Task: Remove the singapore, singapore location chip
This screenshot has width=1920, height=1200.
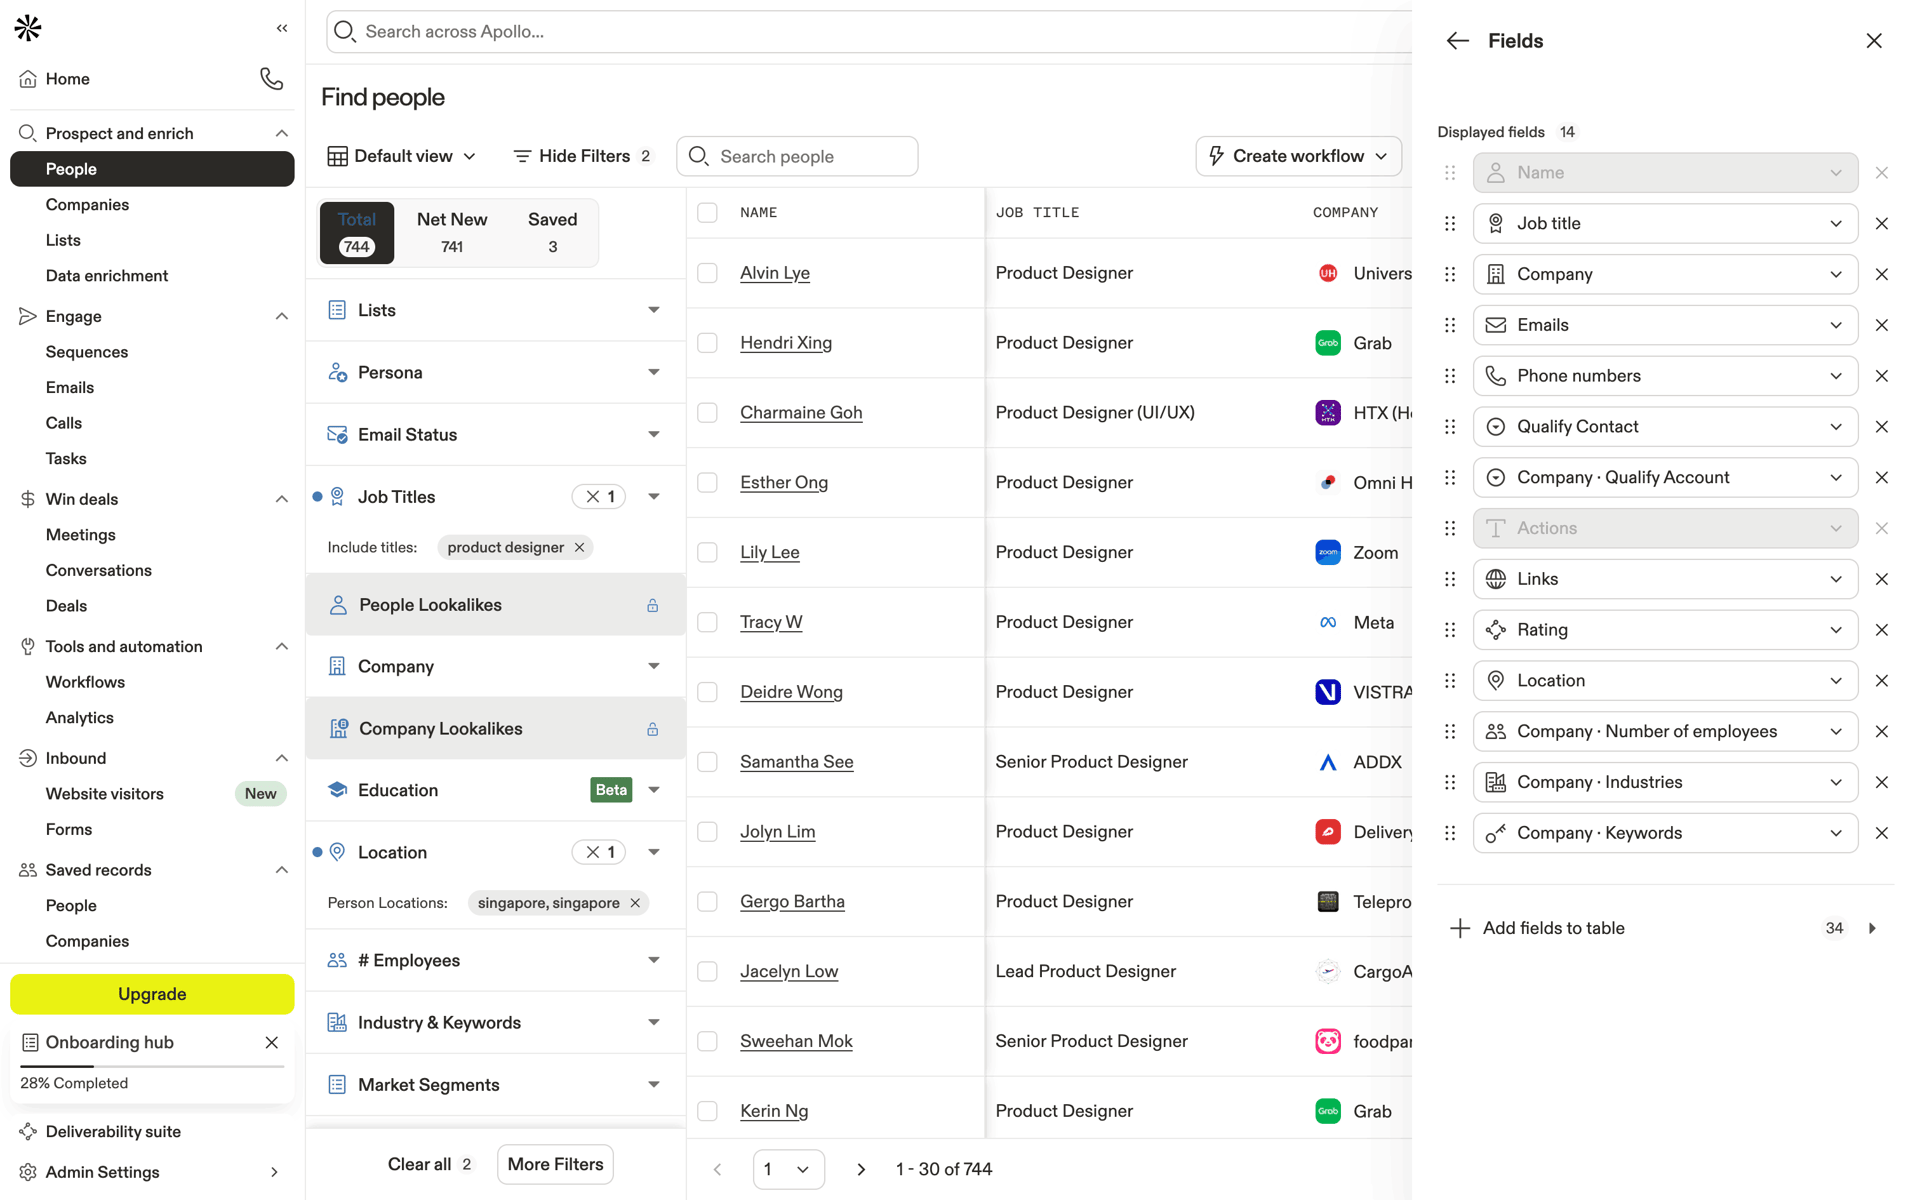Action: [x=635, y=903]
